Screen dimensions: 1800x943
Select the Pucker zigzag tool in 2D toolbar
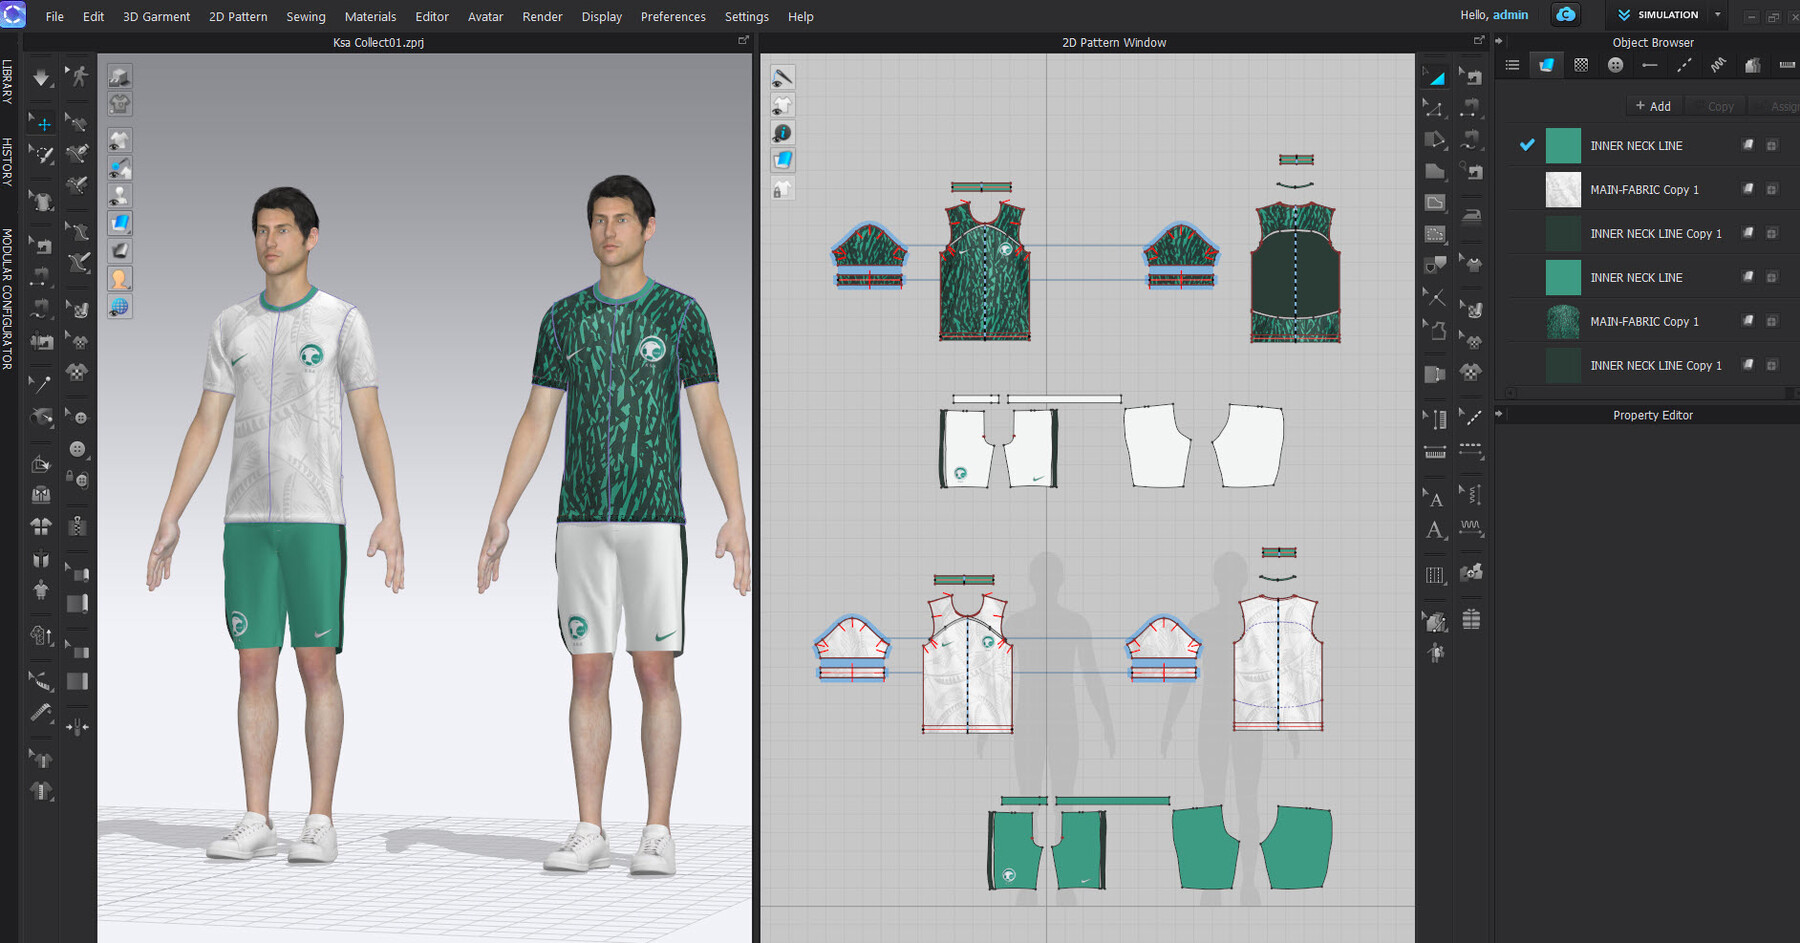pos(1471,528)
